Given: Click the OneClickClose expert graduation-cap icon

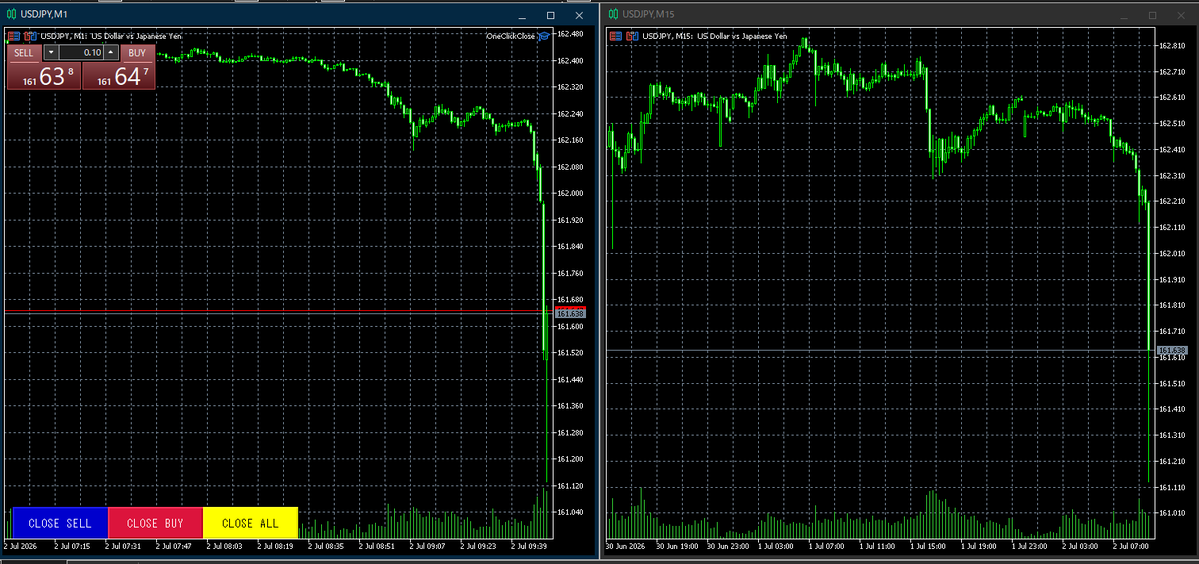Looking at the screenshot, I should tap(544, 36).
